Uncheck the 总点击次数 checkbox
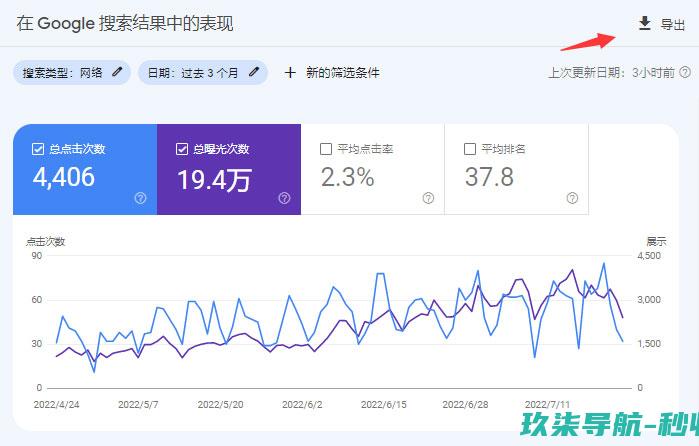699x446 pixels. [x=38, y=149]
